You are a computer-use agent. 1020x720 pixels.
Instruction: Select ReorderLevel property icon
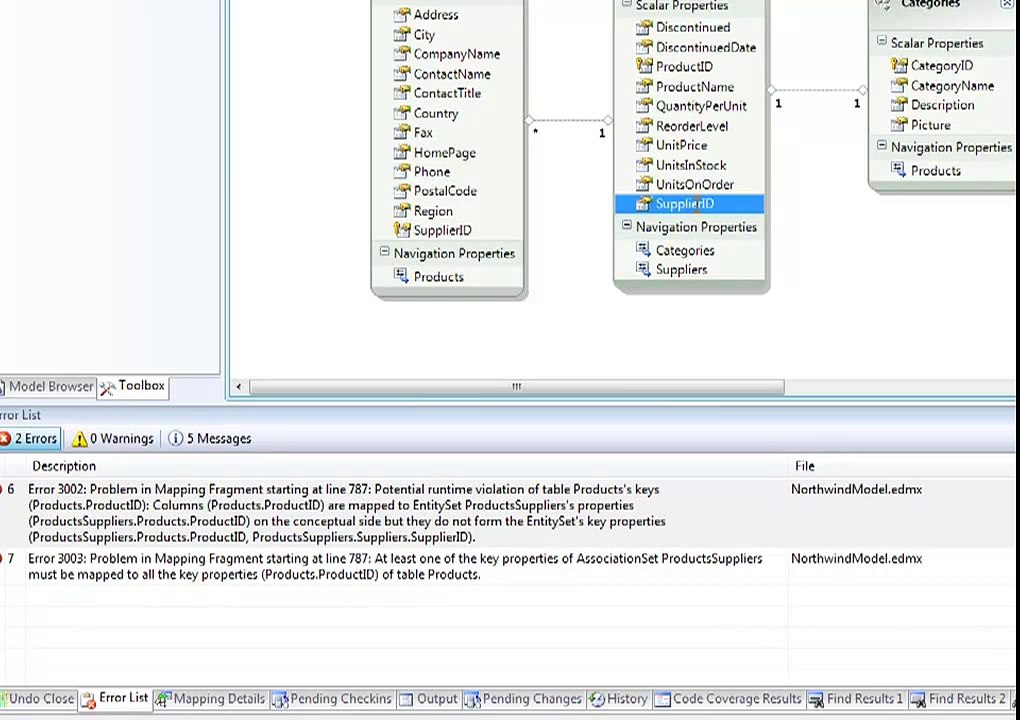click(x=644, y=126)
